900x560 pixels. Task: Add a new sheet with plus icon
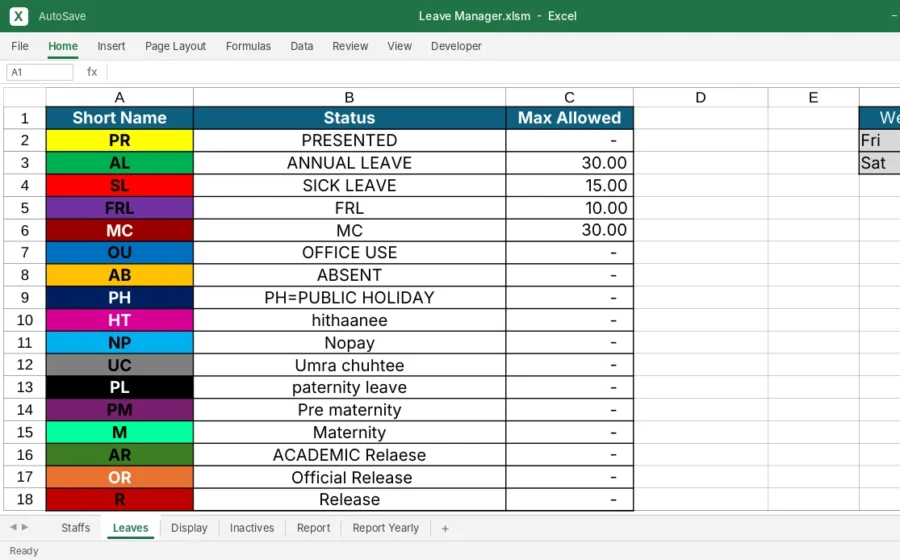point(445,528)
